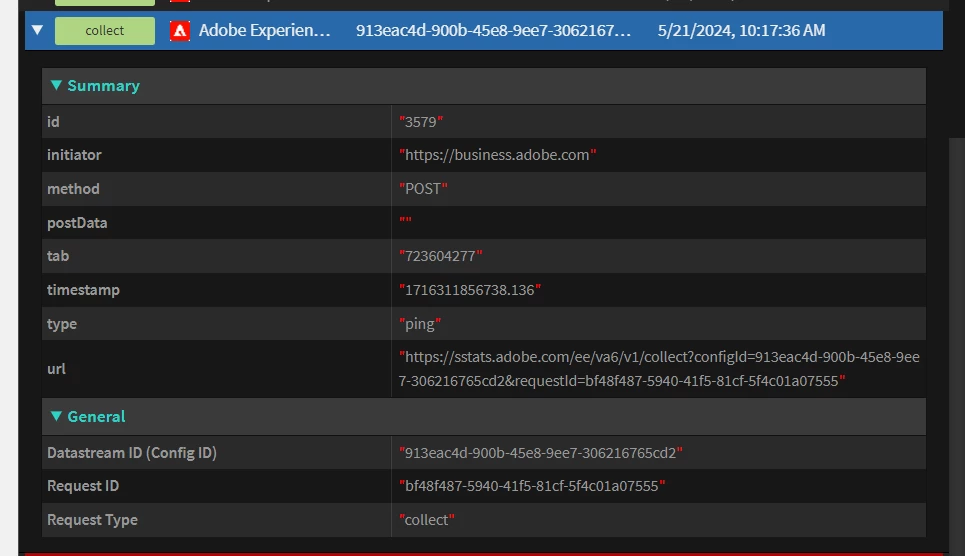
Task: Select the "POST" method value
Action: [423, 189]
